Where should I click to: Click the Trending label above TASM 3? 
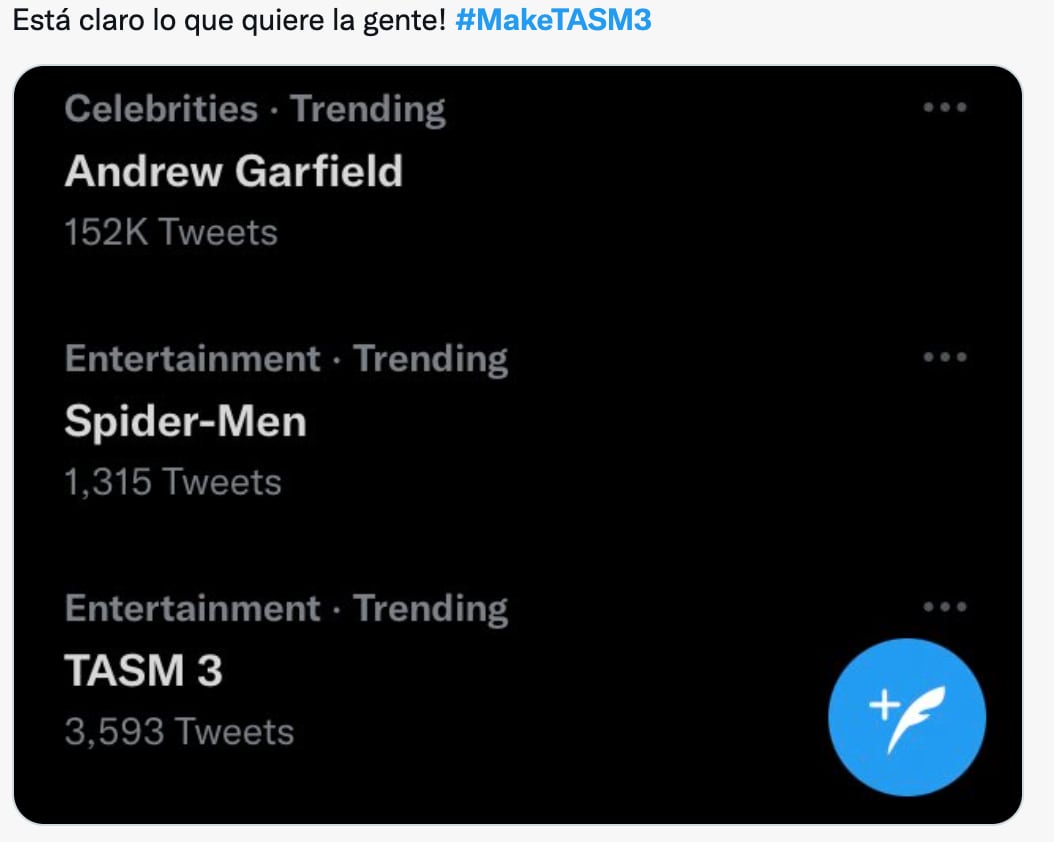coord(431,609)
